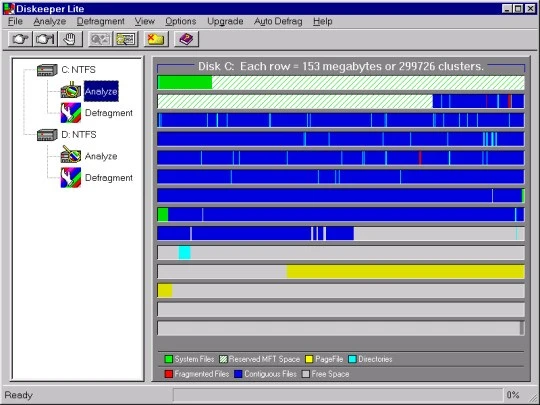The height and width of the screenshot is (405, 540).
Task: Open help using the purple book icon
Action: coord(186,39)
